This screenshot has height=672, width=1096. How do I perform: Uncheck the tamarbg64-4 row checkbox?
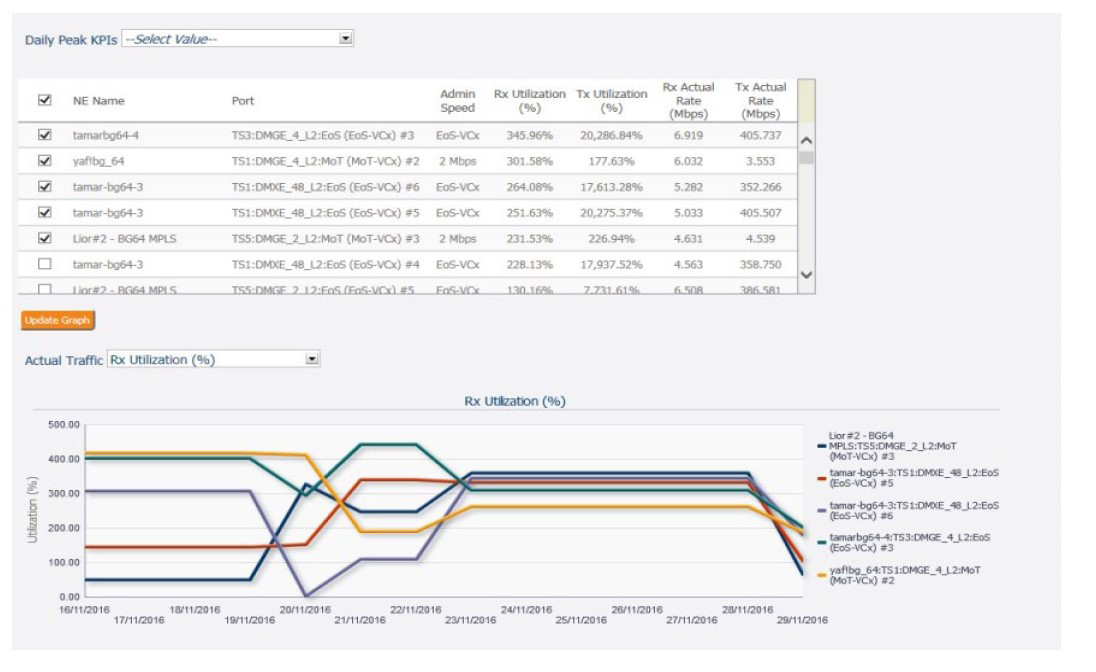(x=45, y=135)
